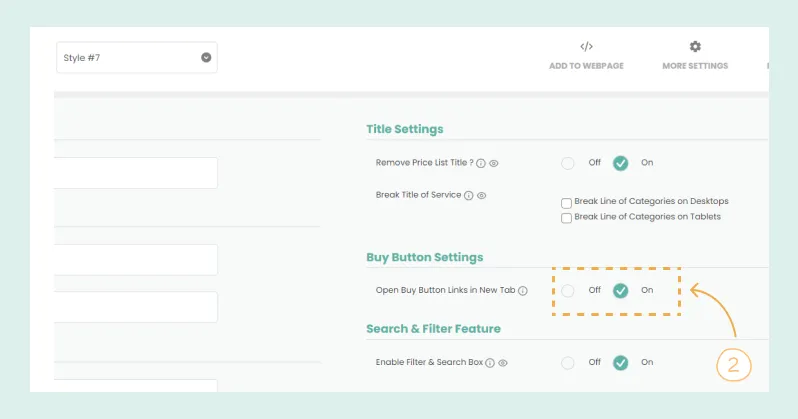Check Break Line of Categories on Desktops
The width and height of the screenshot is (798, 419).
566,203
